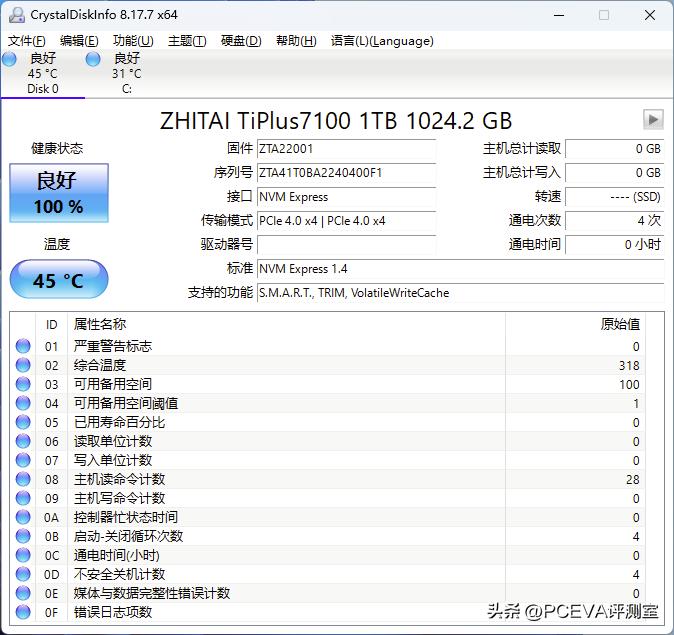Screen dimensions: 674x635
Task: Click status orb for attribute 08 主机读命令计数
Action: [x=23, y=479]
